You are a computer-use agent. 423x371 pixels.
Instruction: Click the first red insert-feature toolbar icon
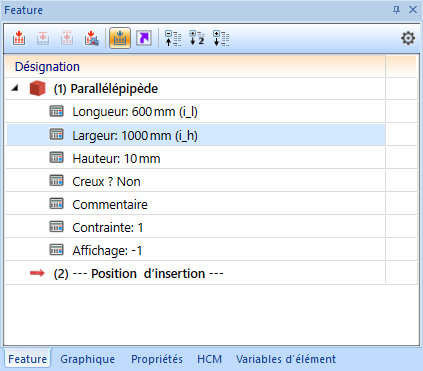click(x=19, y=38)
